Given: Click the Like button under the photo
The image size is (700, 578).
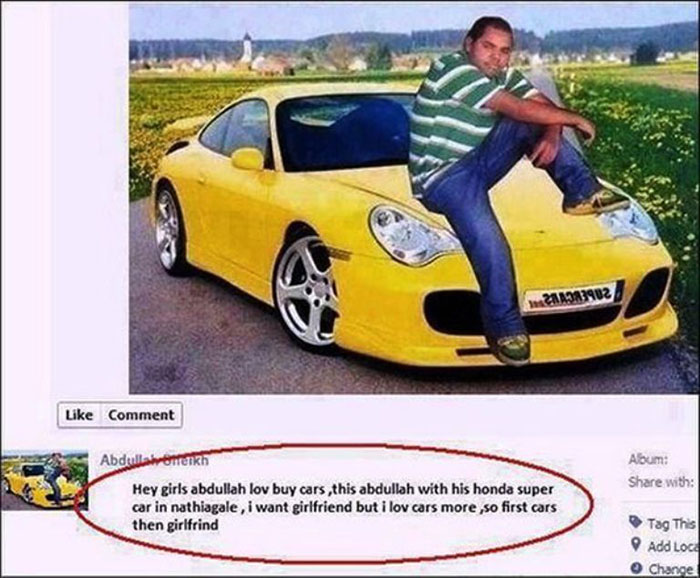Looking at the screenshot, I should coord(79,415).
